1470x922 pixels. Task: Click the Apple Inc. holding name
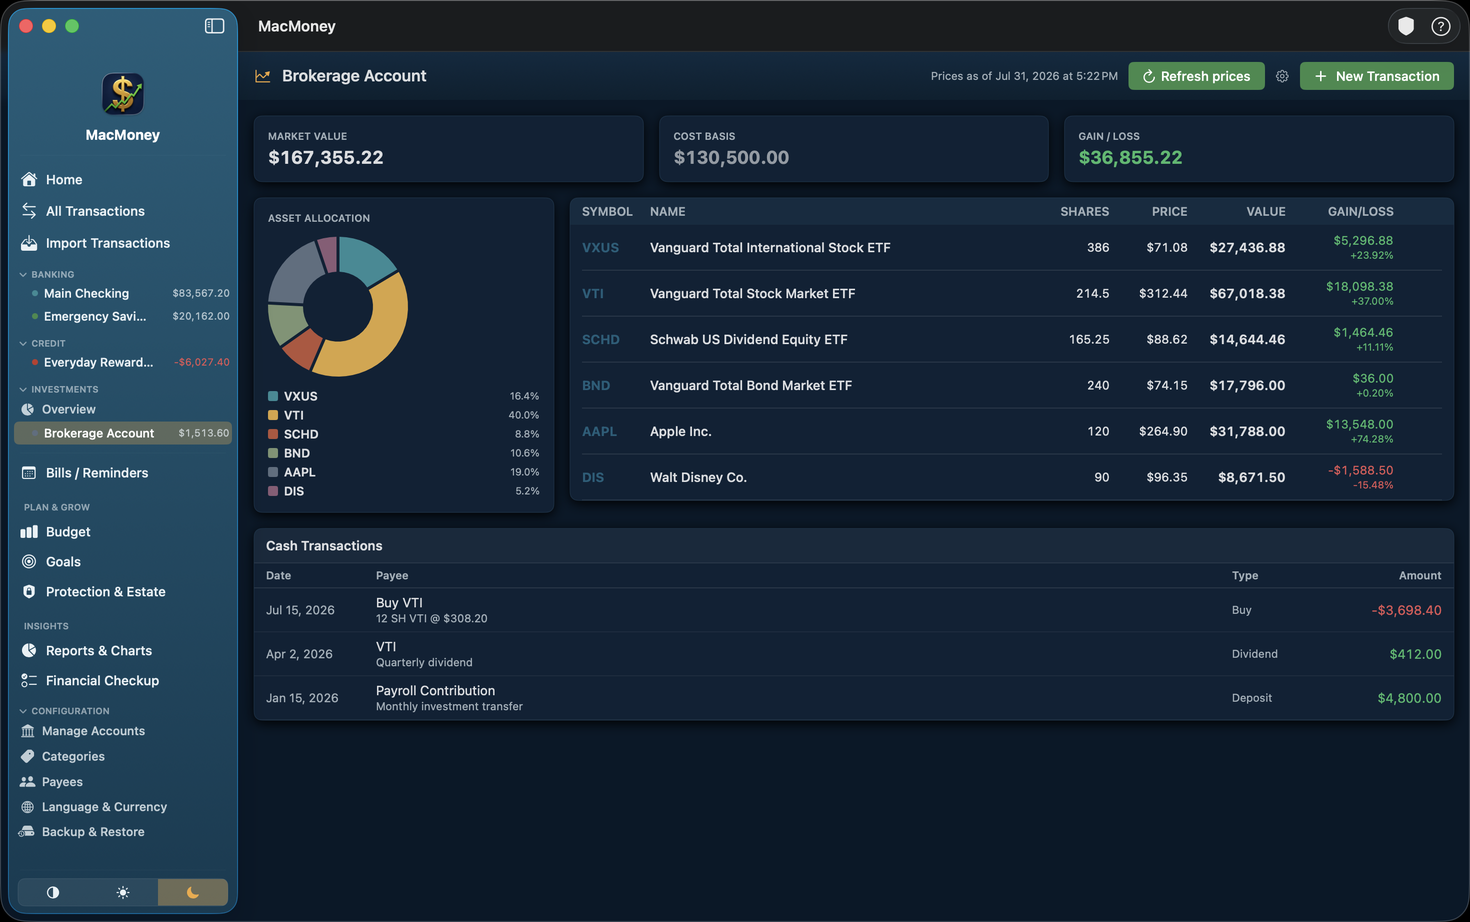tap(683, 432)
